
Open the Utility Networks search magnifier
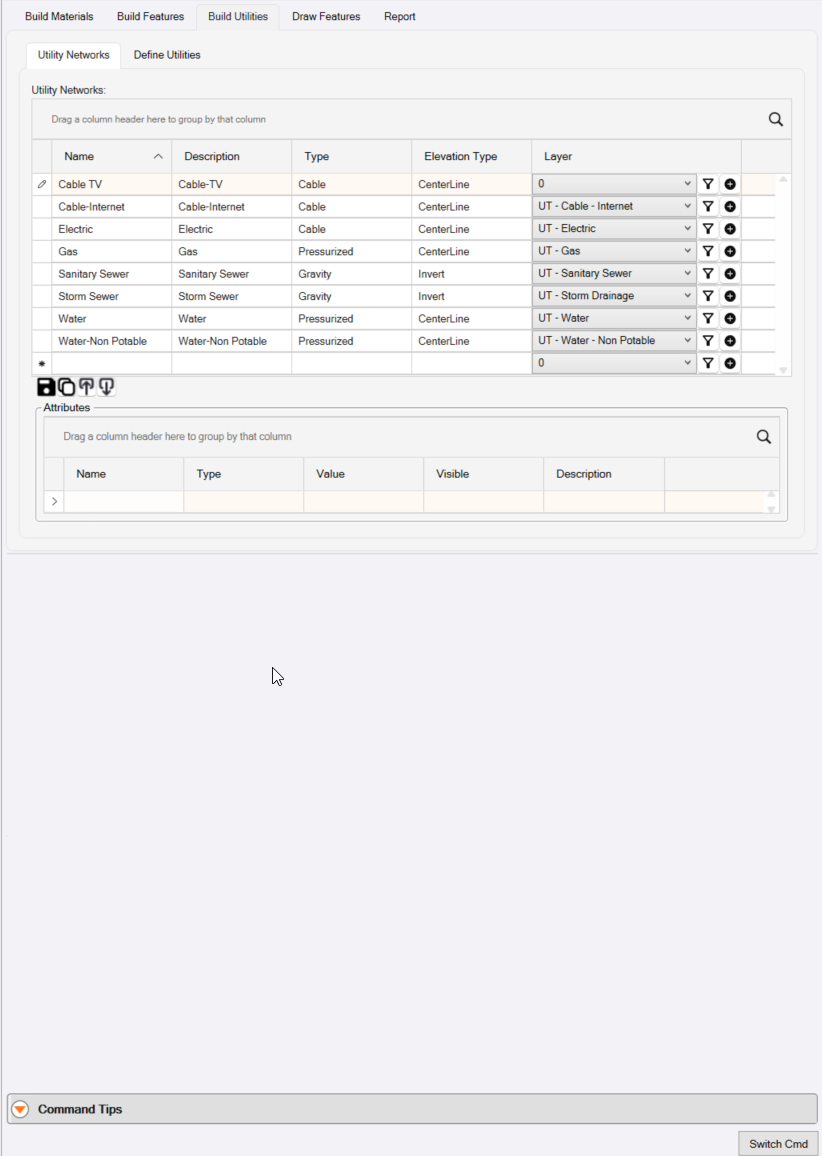point(776,119)
